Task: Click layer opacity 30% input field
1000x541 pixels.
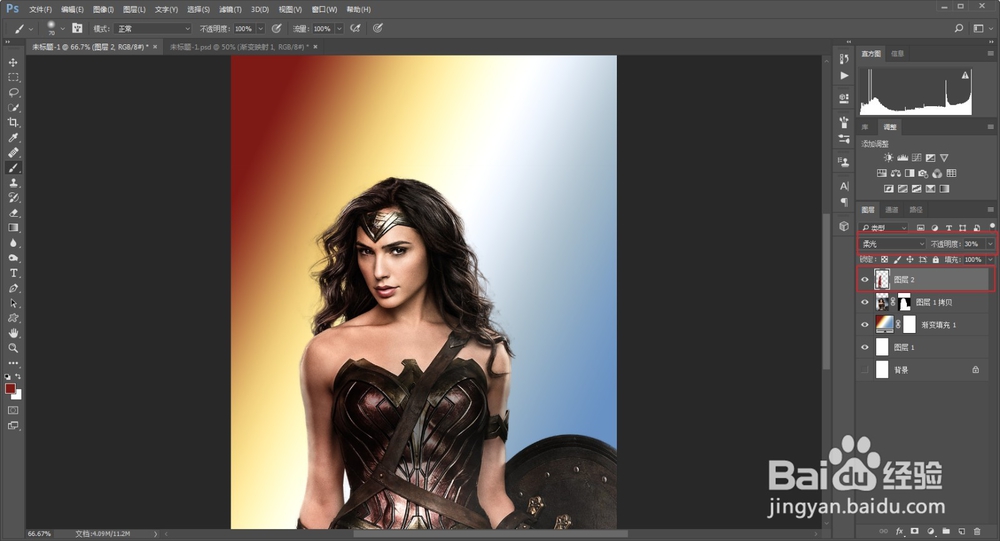Action: pos(974,244)
